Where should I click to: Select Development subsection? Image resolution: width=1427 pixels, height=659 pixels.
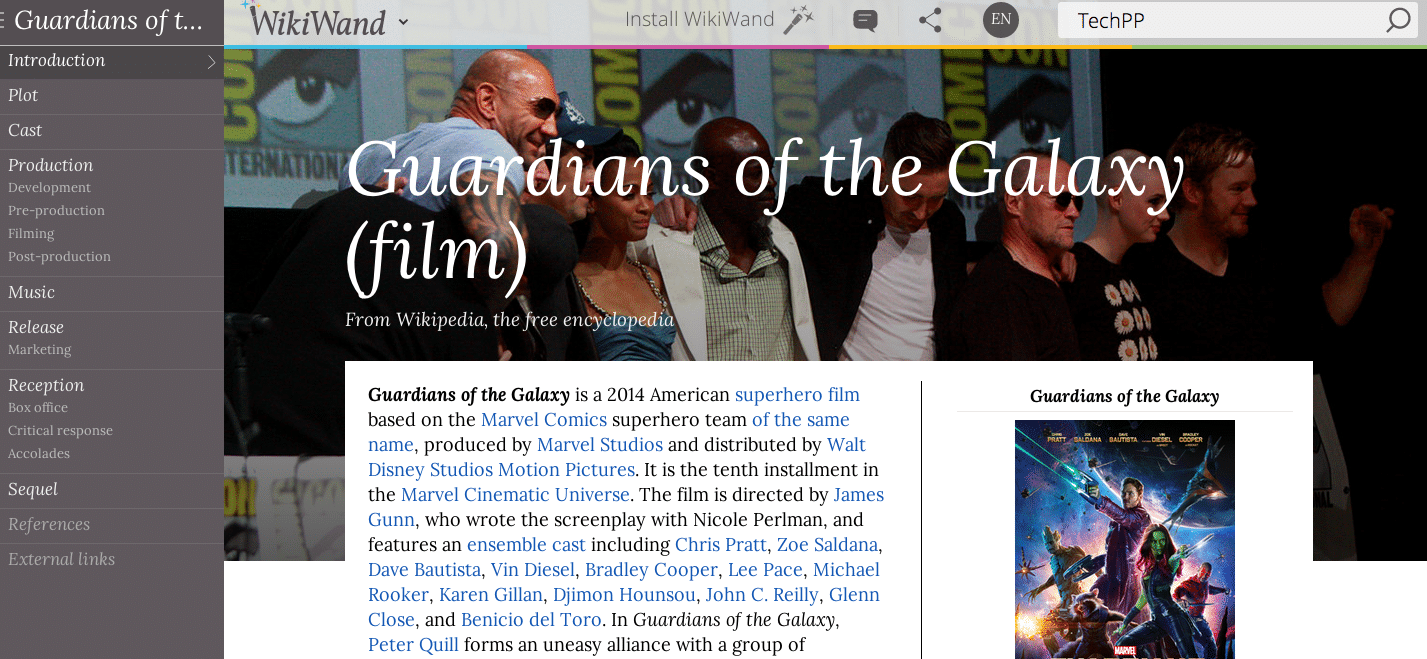49,188
